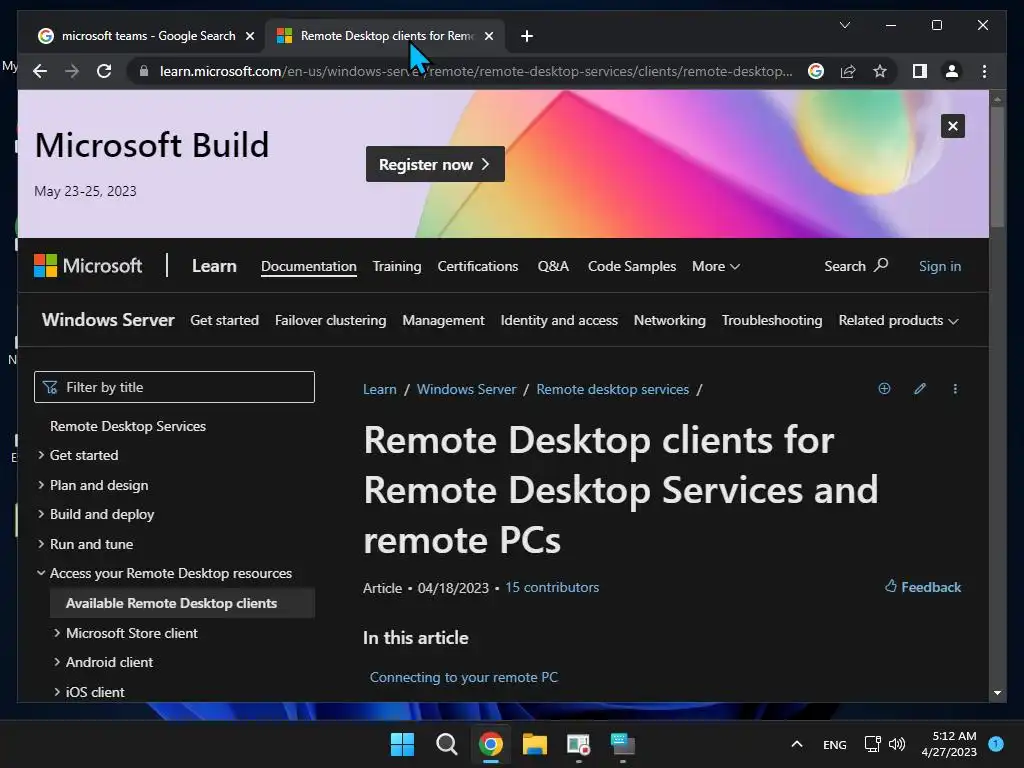Open Remote Desktop Services in sidebar
The width and height of the screenshot is (1024, 768).
pyautogui.click(x=128, y=426)
